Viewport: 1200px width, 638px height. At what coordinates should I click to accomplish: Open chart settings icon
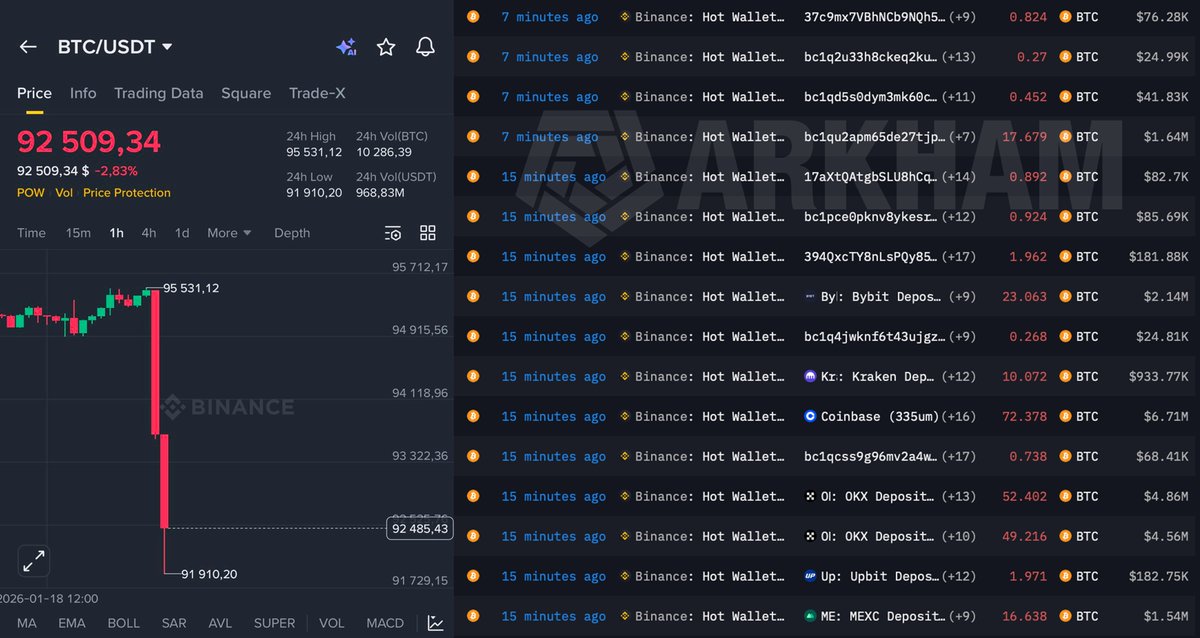(x=393, y=233)
